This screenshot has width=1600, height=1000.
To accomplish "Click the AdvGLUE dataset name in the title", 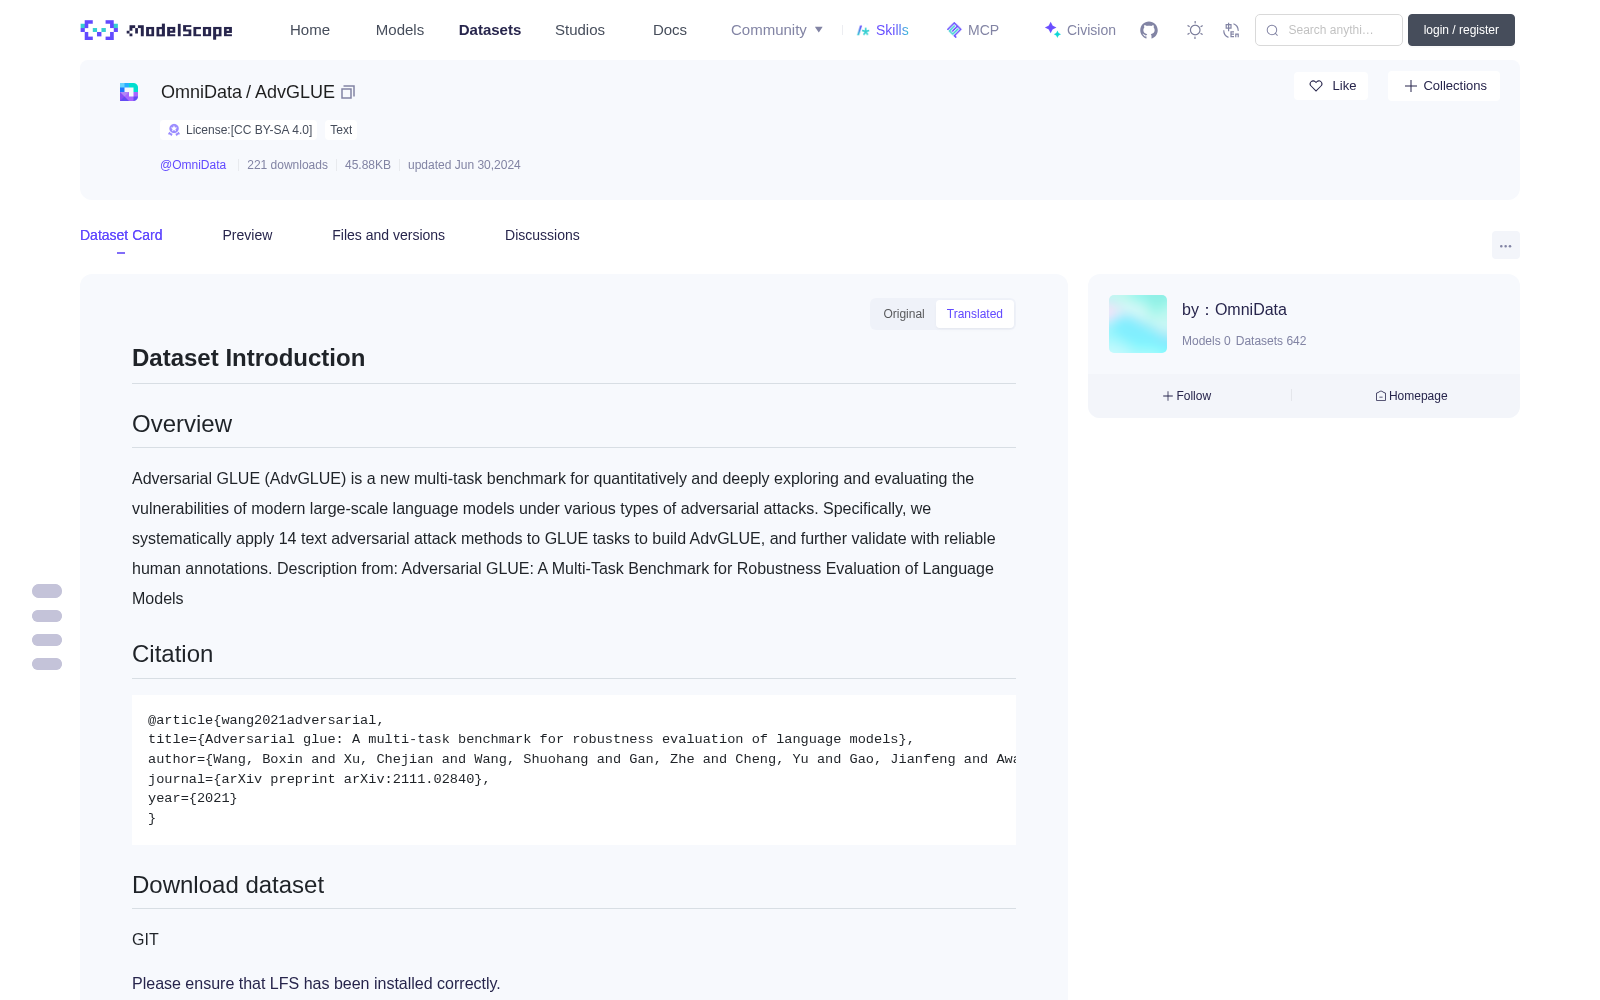I will (x=295, y=92).
